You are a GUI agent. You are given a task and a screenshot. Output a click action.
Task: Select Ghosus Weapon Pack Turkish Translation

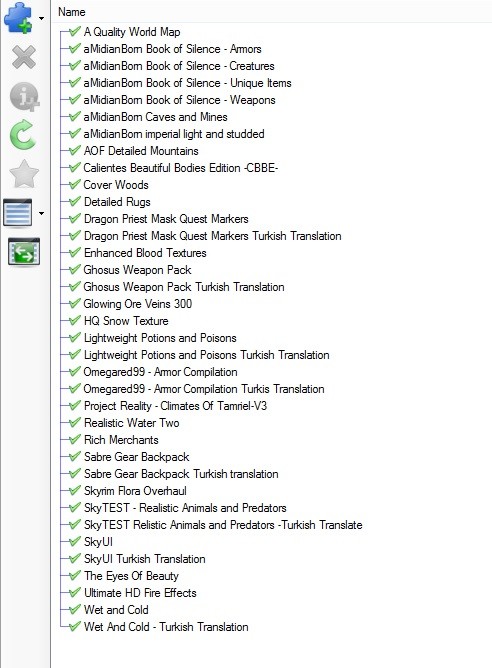(x=184, y=287)
